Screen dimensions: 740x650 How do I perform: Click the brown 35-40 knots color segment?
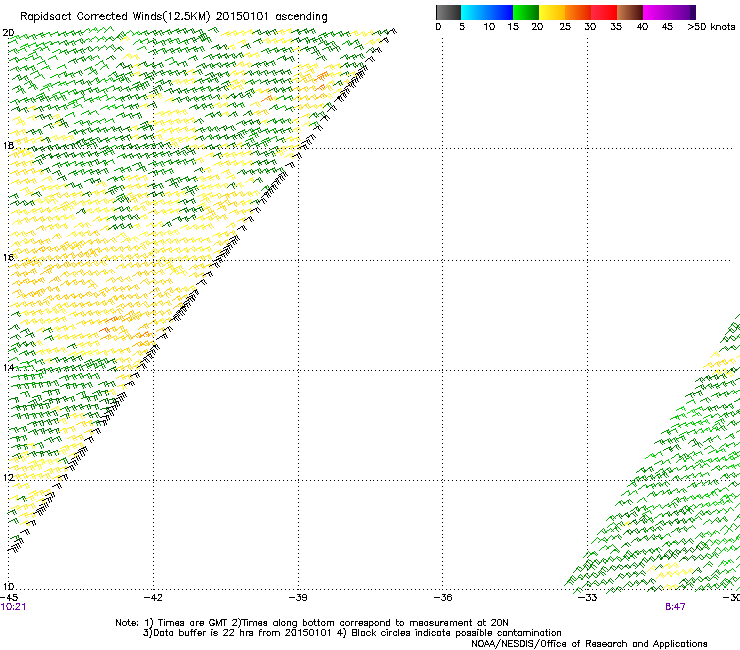(630, 12)
